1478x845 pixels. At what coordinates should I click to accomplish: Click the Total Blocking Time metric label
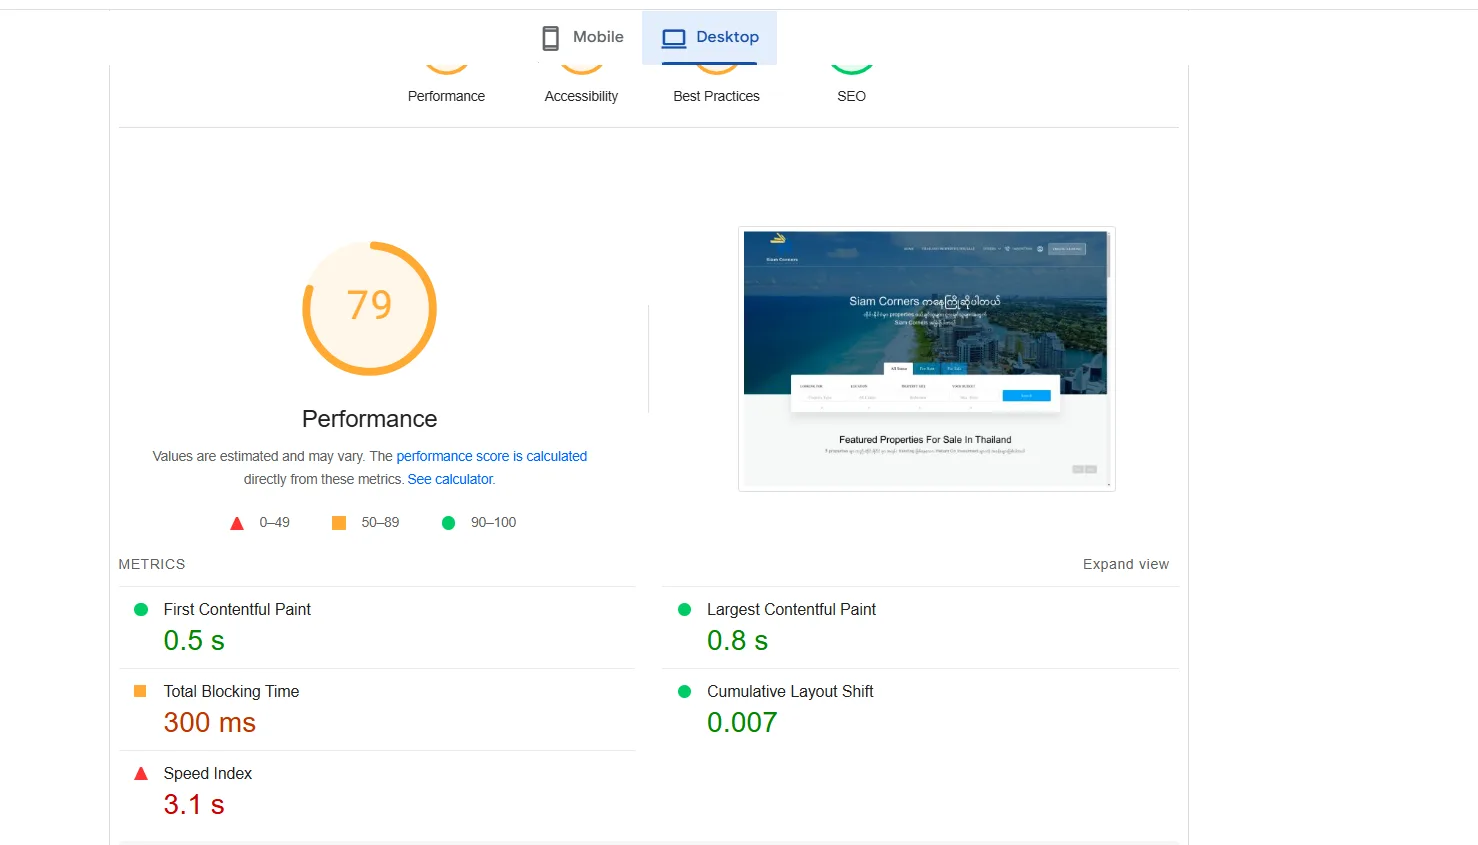pos(231,691)
